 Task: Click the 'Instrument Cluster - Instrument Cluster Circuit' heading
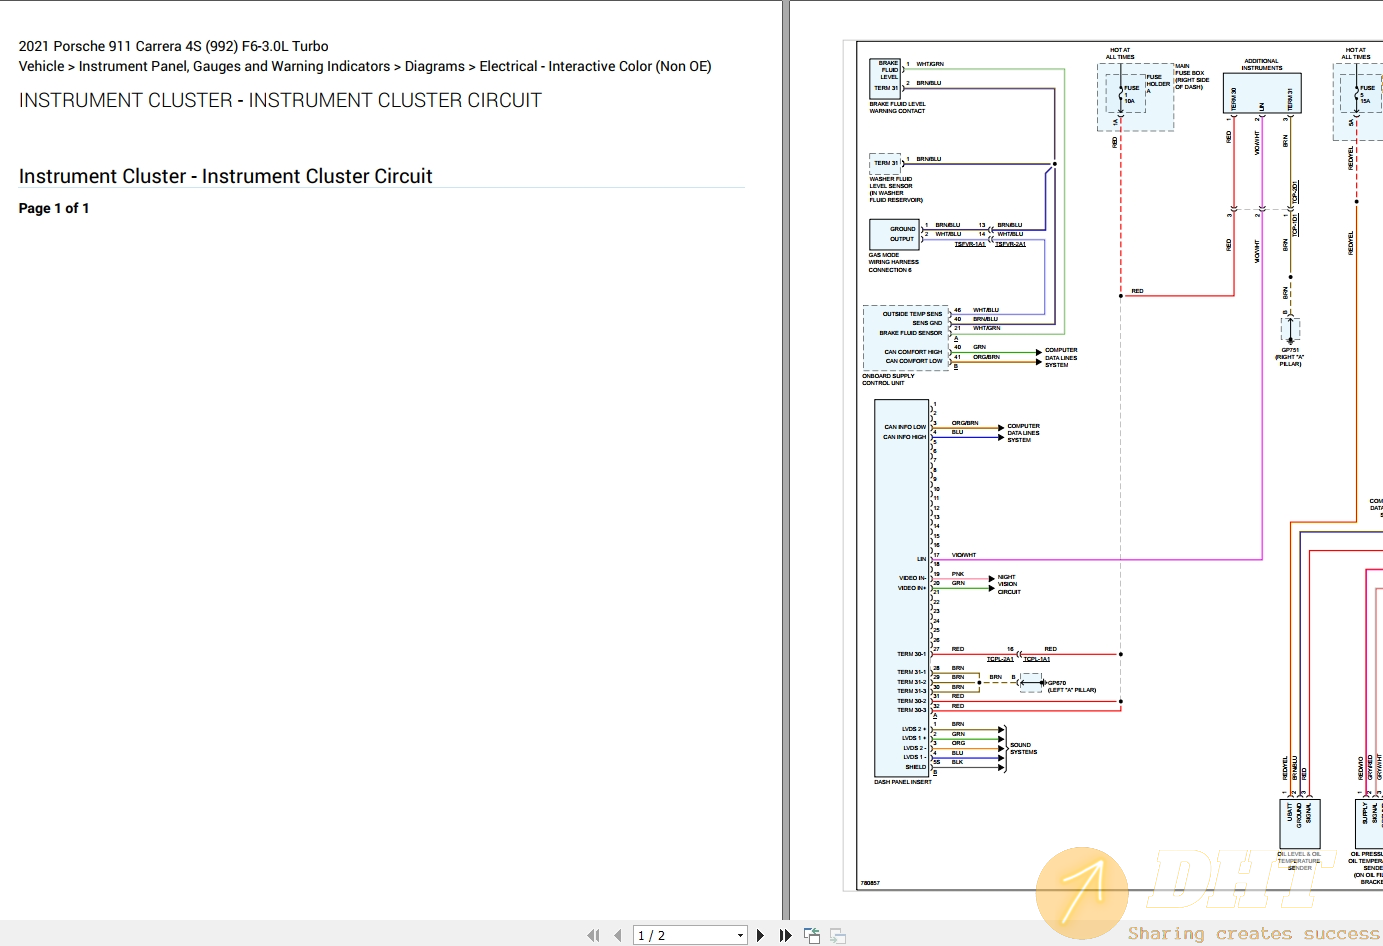point(226,176)
